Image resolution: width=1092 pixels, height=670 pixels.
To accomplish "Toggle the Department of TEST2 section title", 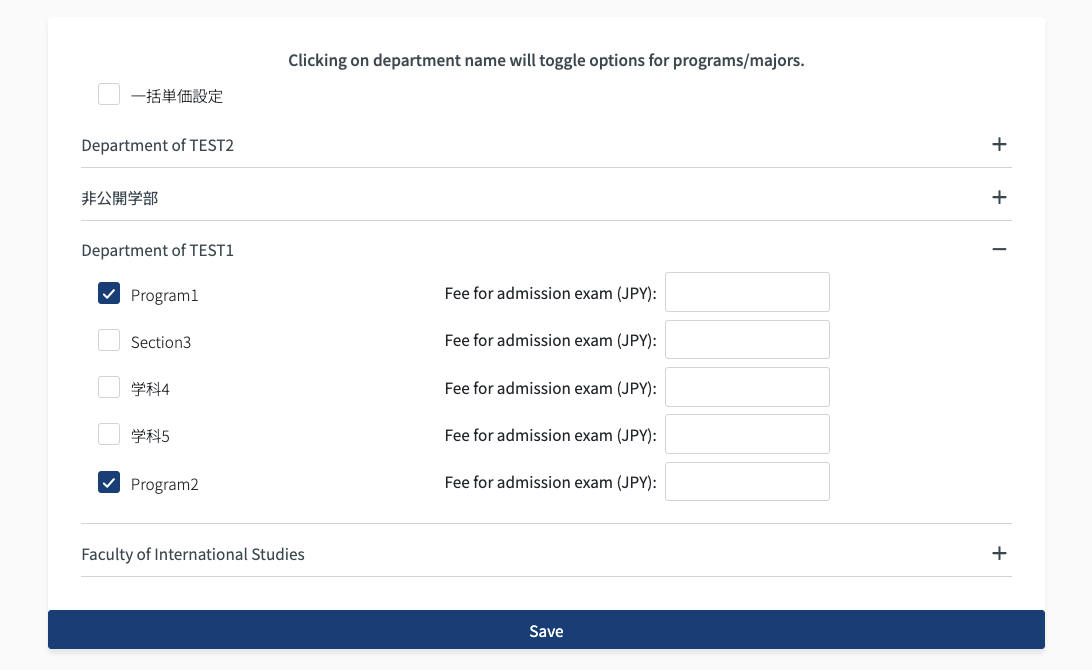I will 157,145.
